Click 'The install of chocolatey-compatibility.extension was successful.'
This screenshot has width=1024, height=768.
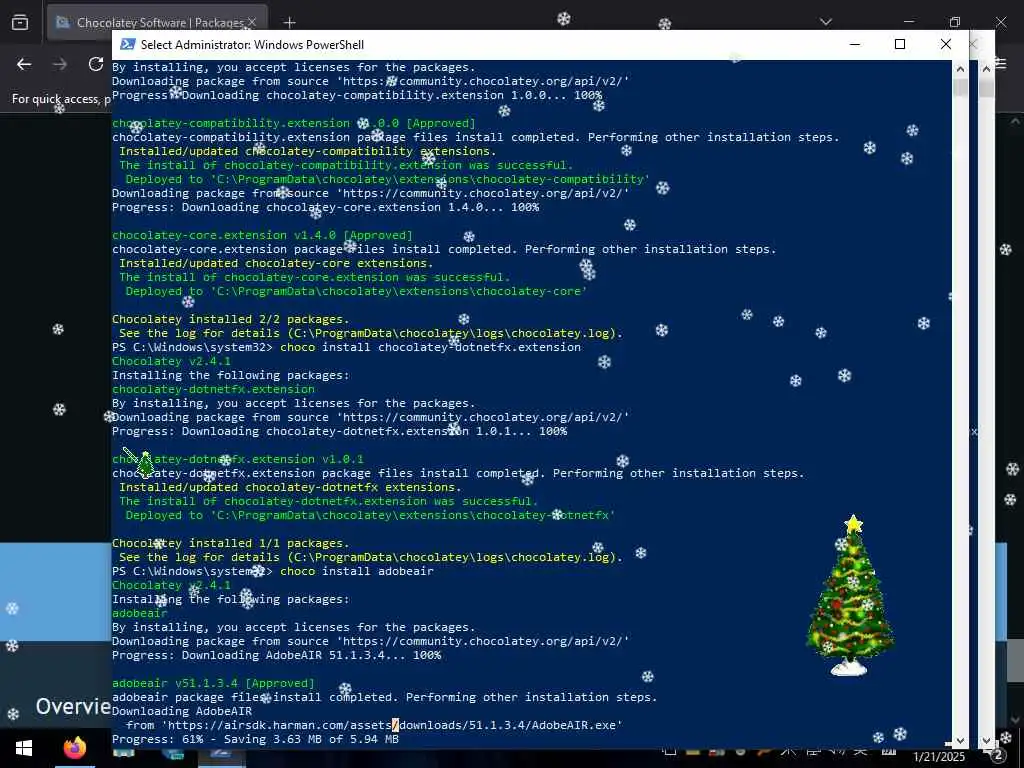coord(346,165)
